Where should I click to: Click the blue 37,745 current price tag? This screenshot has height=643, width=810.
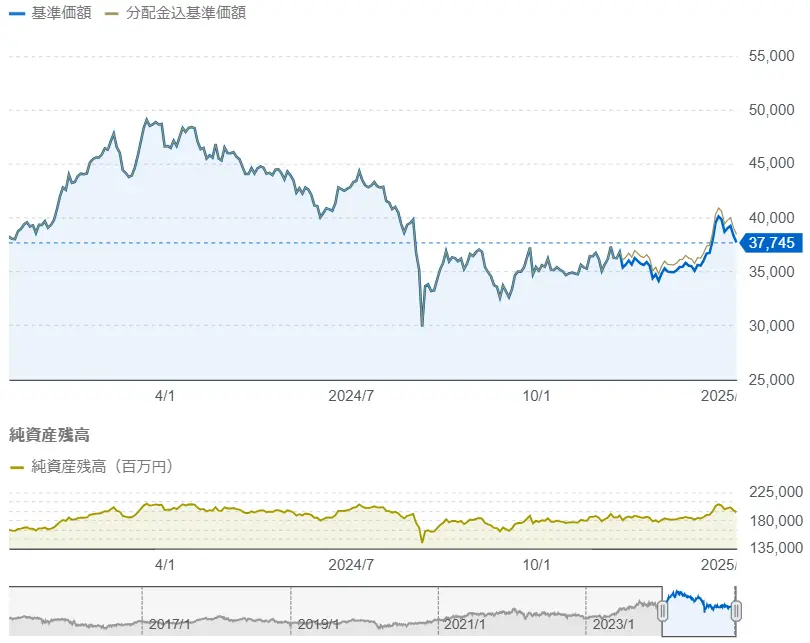[769, 243]
